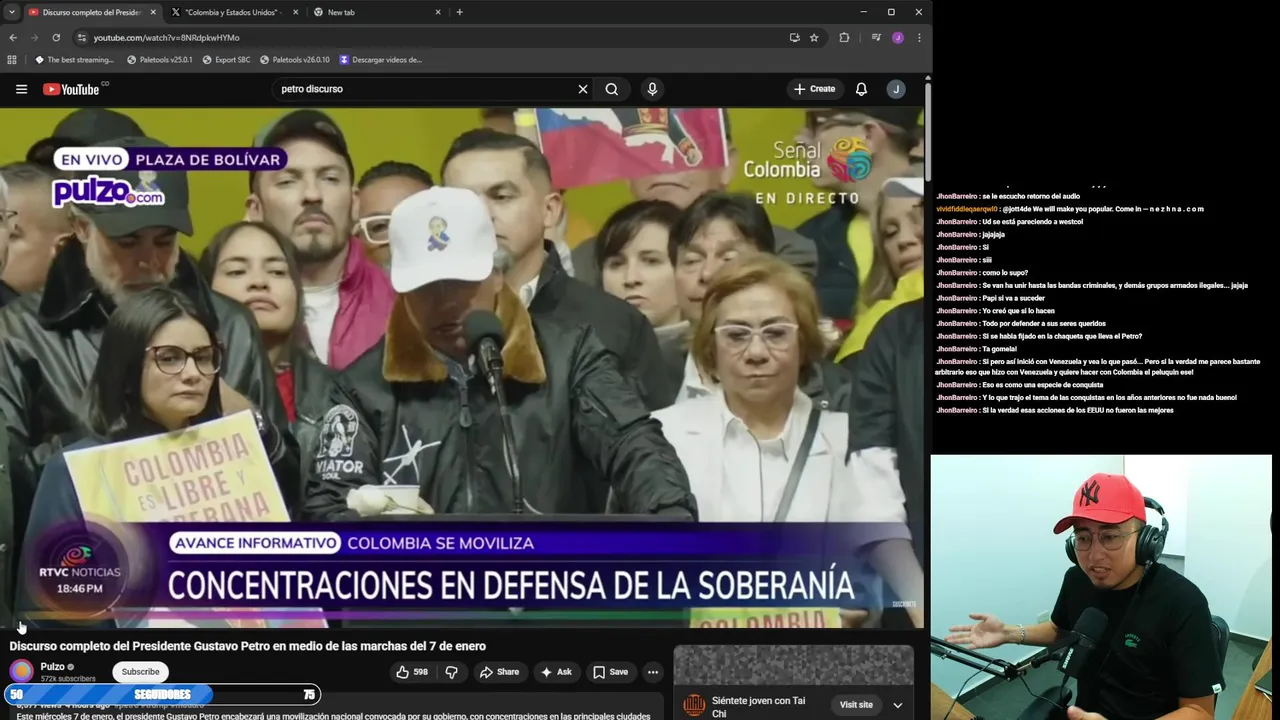Open the apps grid in the bookmarks bar
Viewport: 1280px width, 720px height.
point(12,60)
